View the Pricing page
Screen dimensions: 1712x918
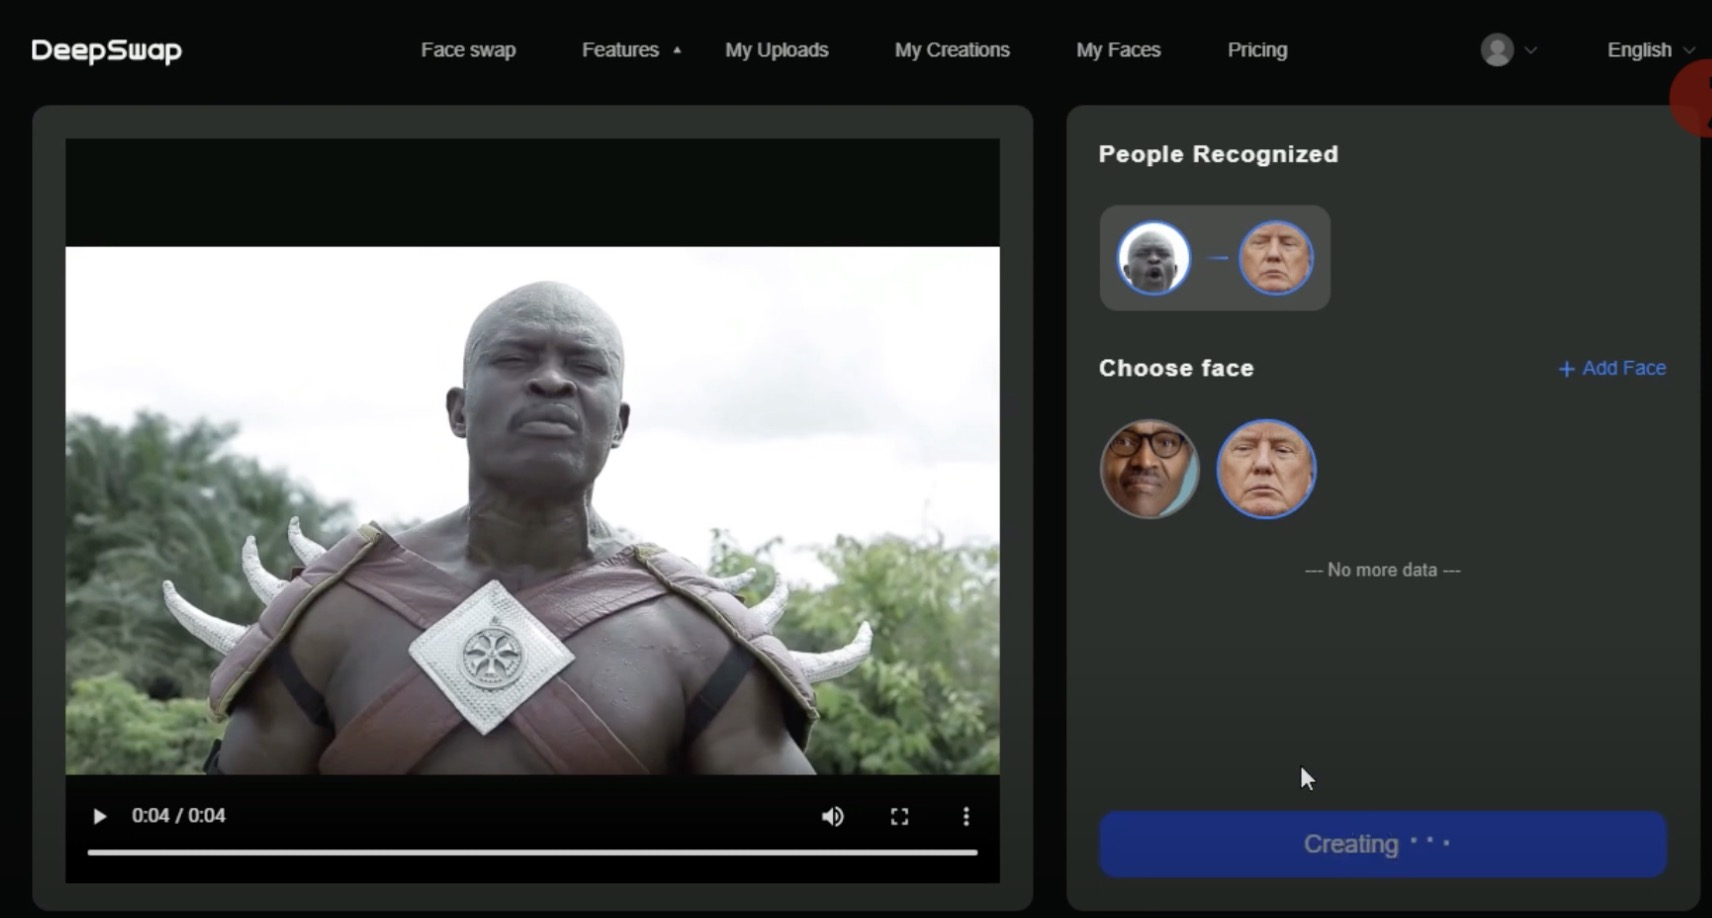pos(1257,50)
